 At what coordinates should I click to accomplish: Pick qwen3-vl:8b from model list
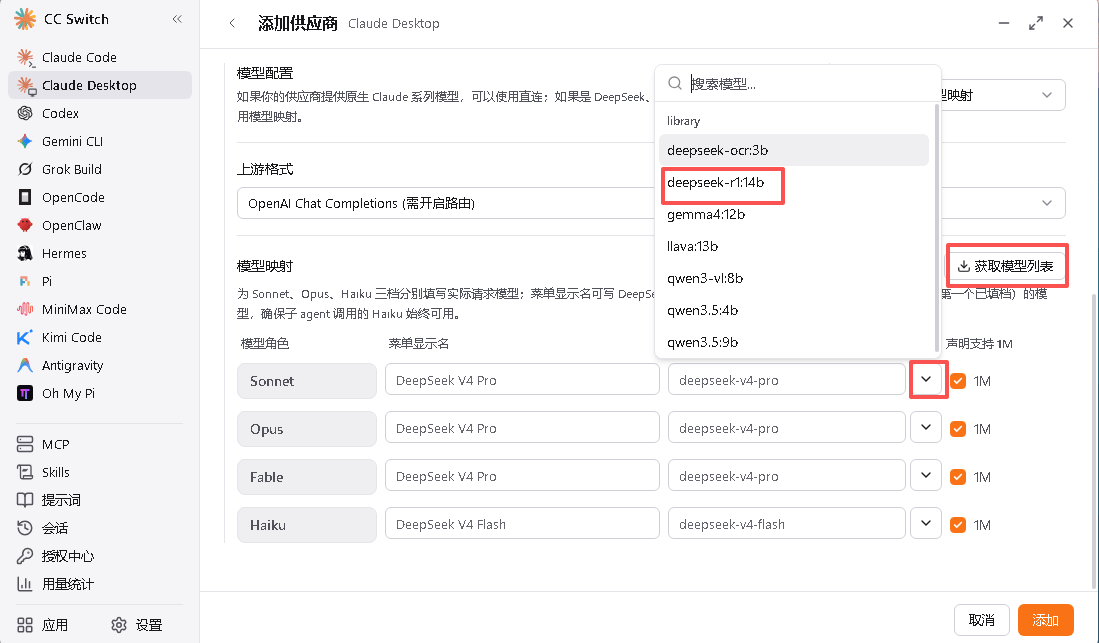[x=793, y=278]
